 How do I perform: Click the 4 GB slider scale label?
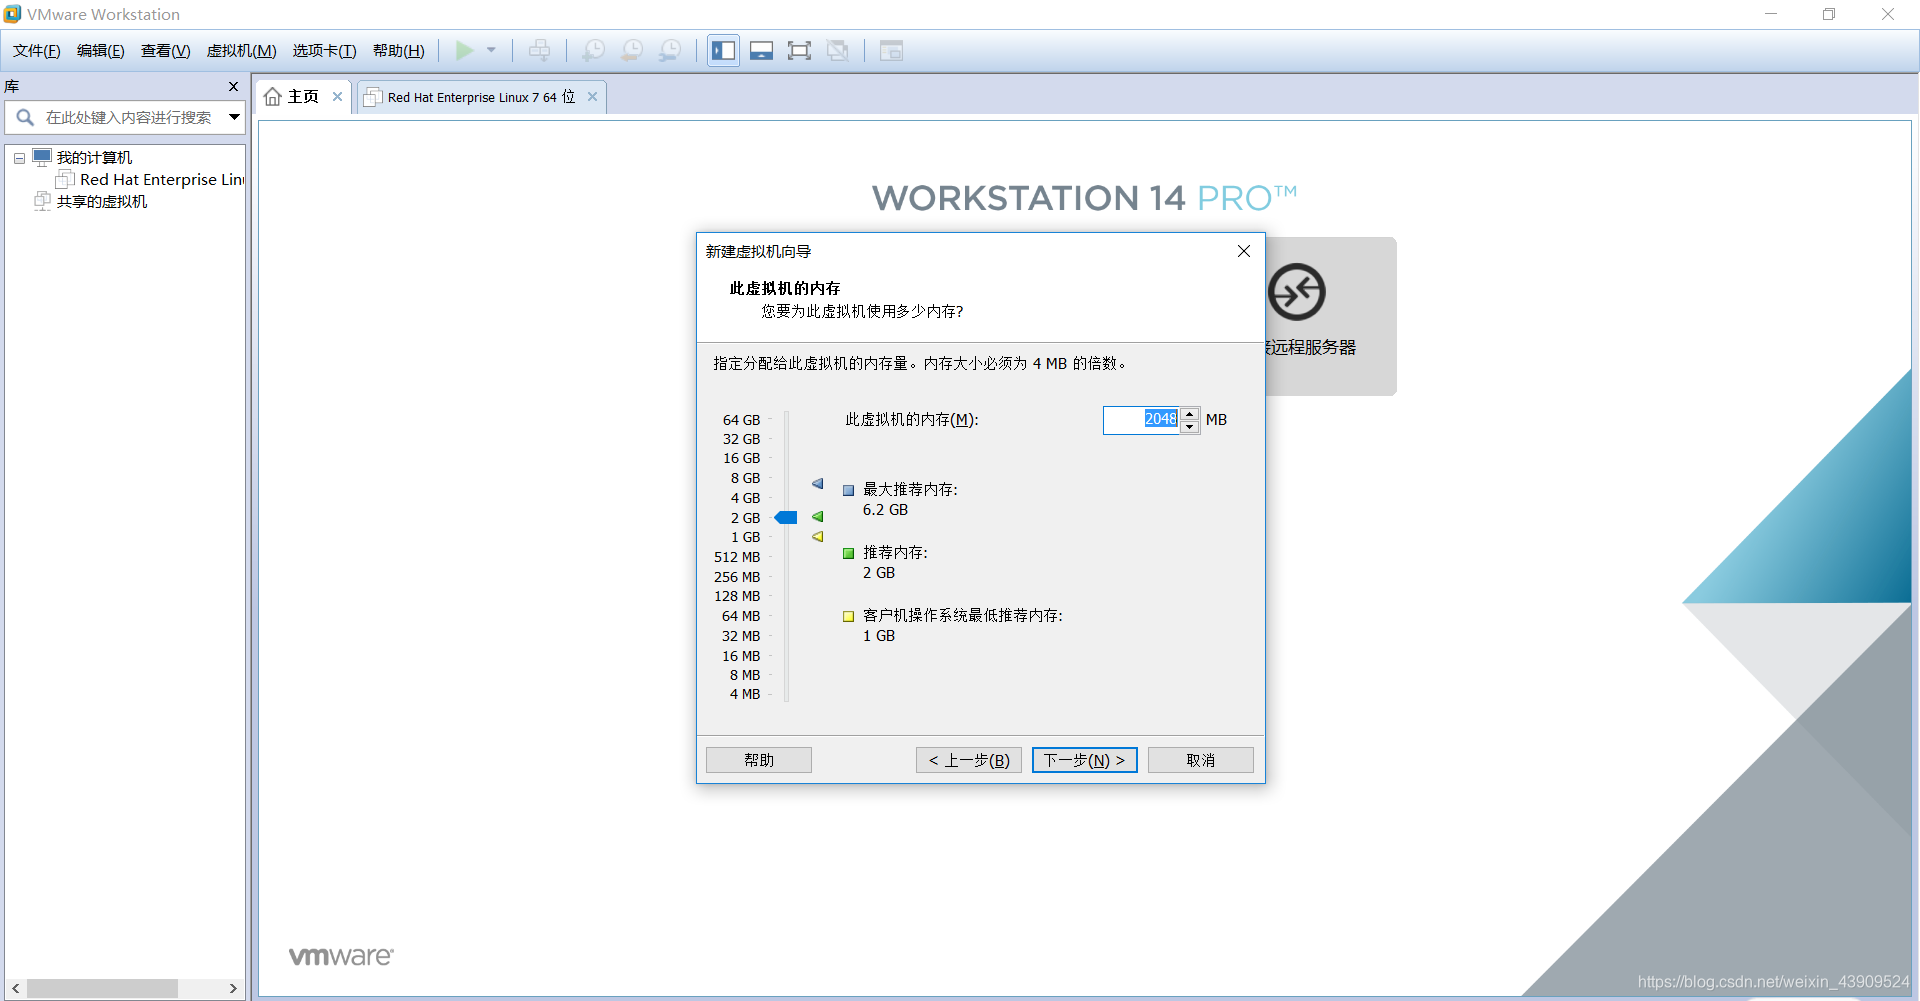(746, 498)
